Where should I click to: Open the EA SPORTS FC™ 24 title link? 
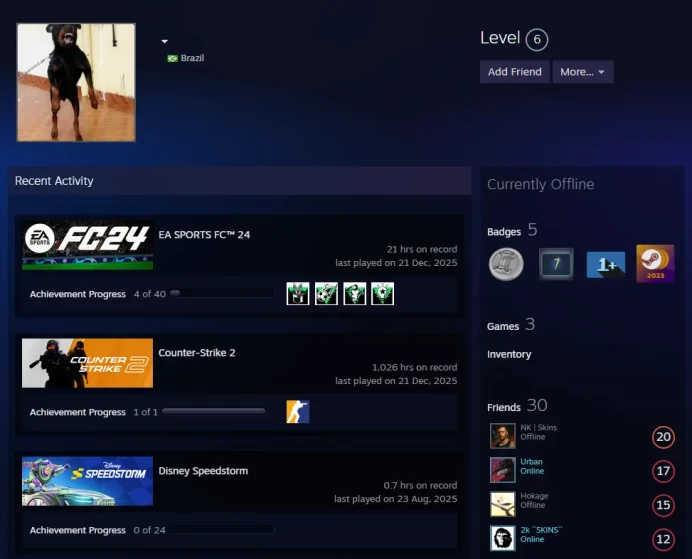(204, 235)
